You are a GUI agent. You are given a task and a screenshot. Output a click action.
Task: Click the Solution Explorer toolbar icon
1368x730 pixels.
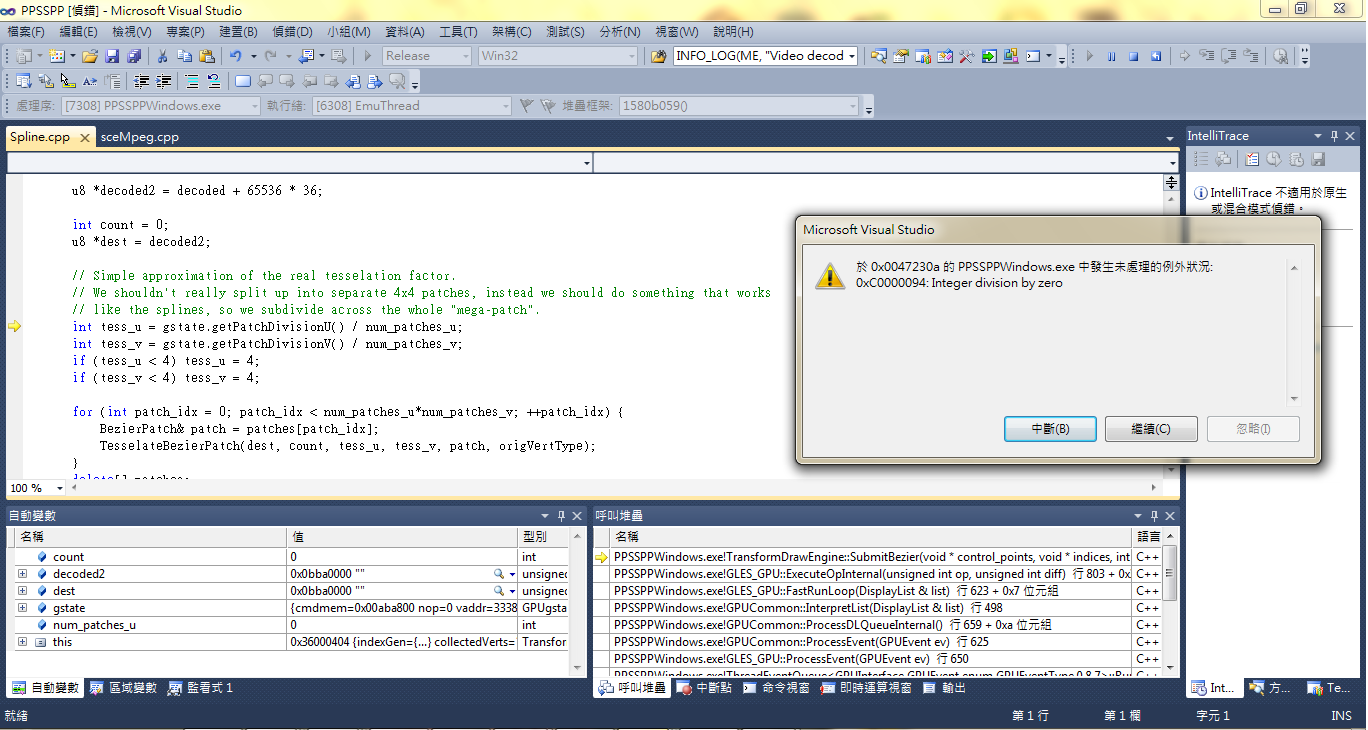tap(878, 56)
